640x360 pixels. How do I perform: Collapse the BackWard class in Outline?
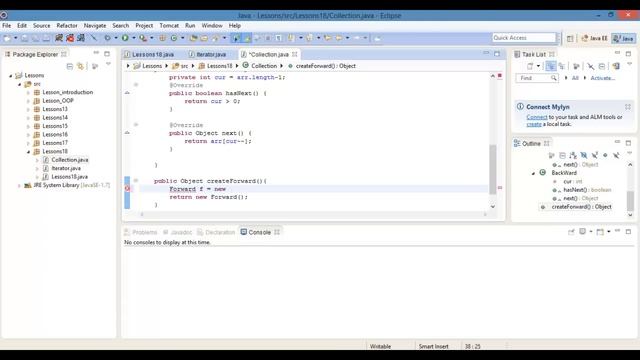click(x=533, y=173)
